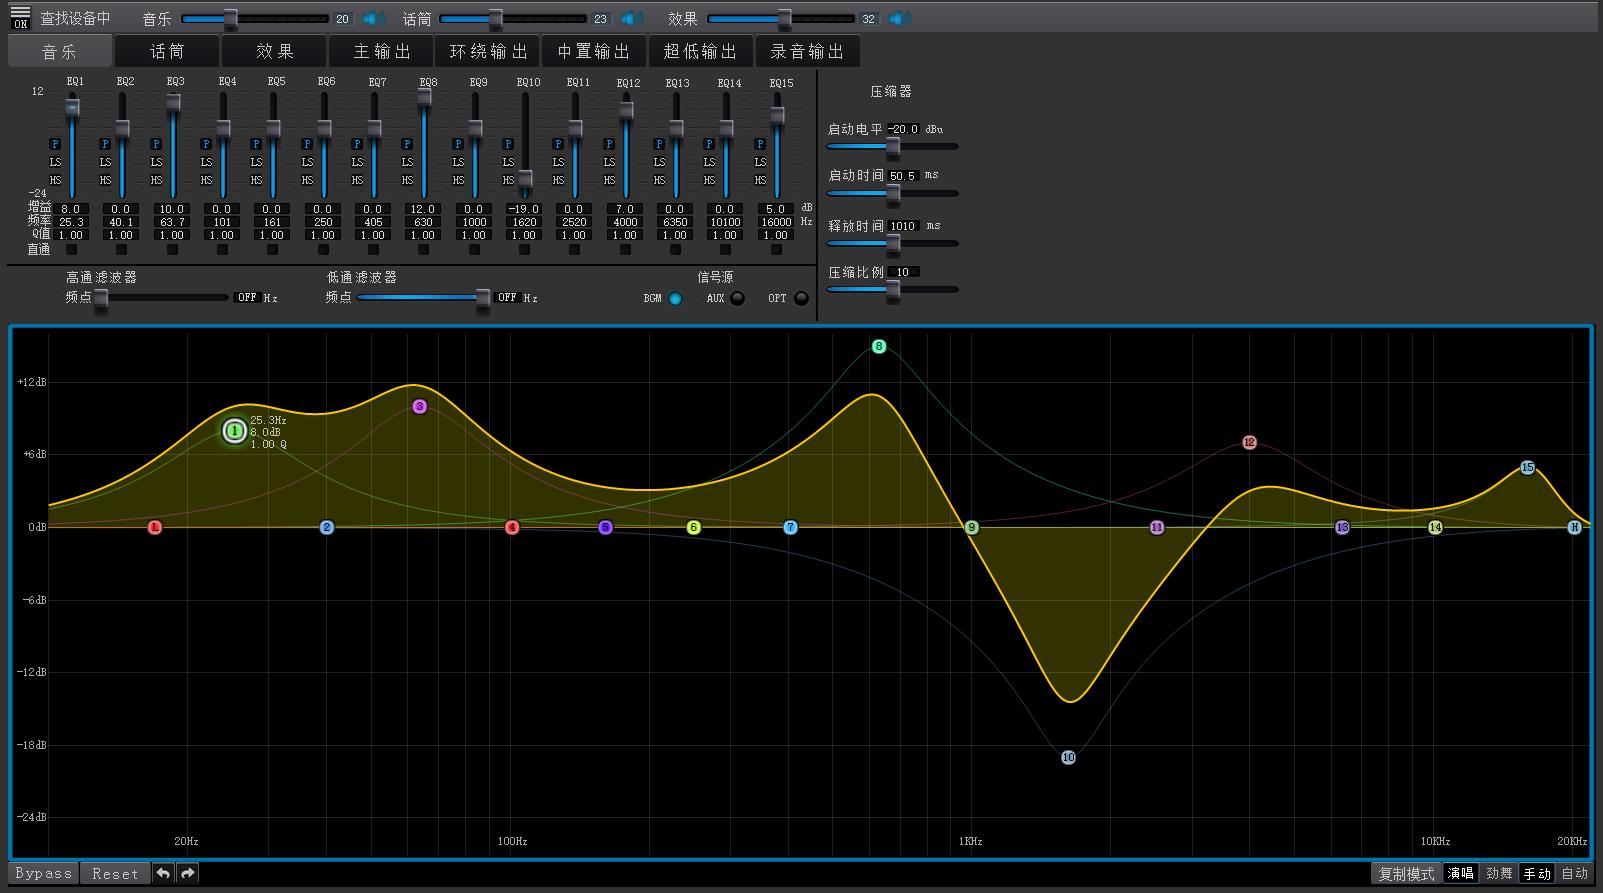Switch to the 音乐 tab
Viewport: 1603px width, 893px height.
tap(59, 51)
